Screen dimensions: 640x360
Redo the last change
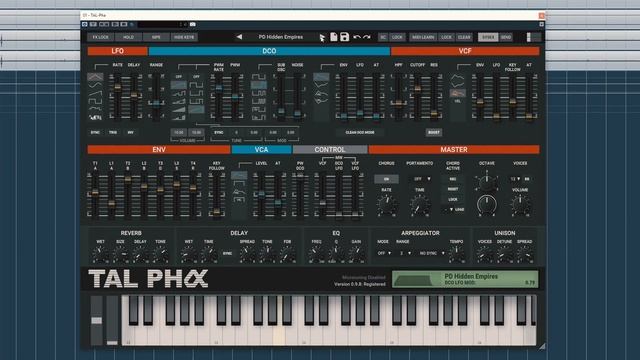click(x=367, y=37)
